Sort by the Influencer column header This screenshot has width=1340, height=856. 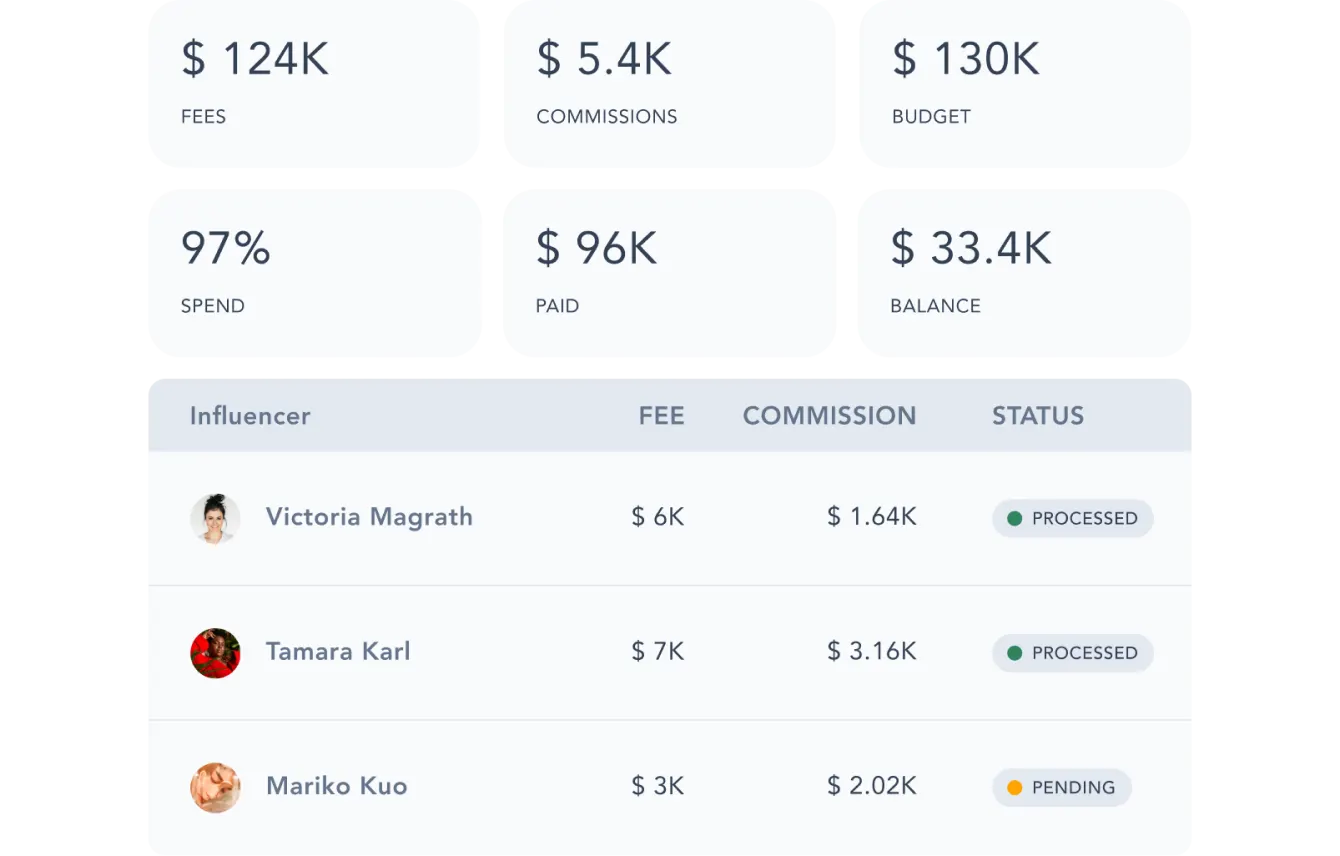[250, 415]
